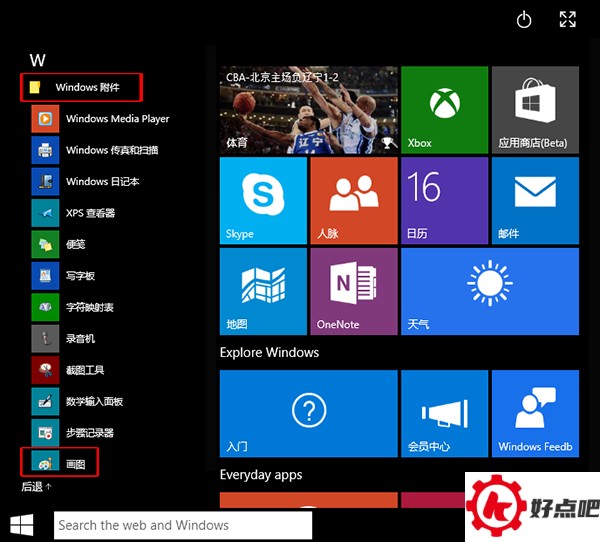
Task: Launch the Xbox tile
Action: point(445,110)
